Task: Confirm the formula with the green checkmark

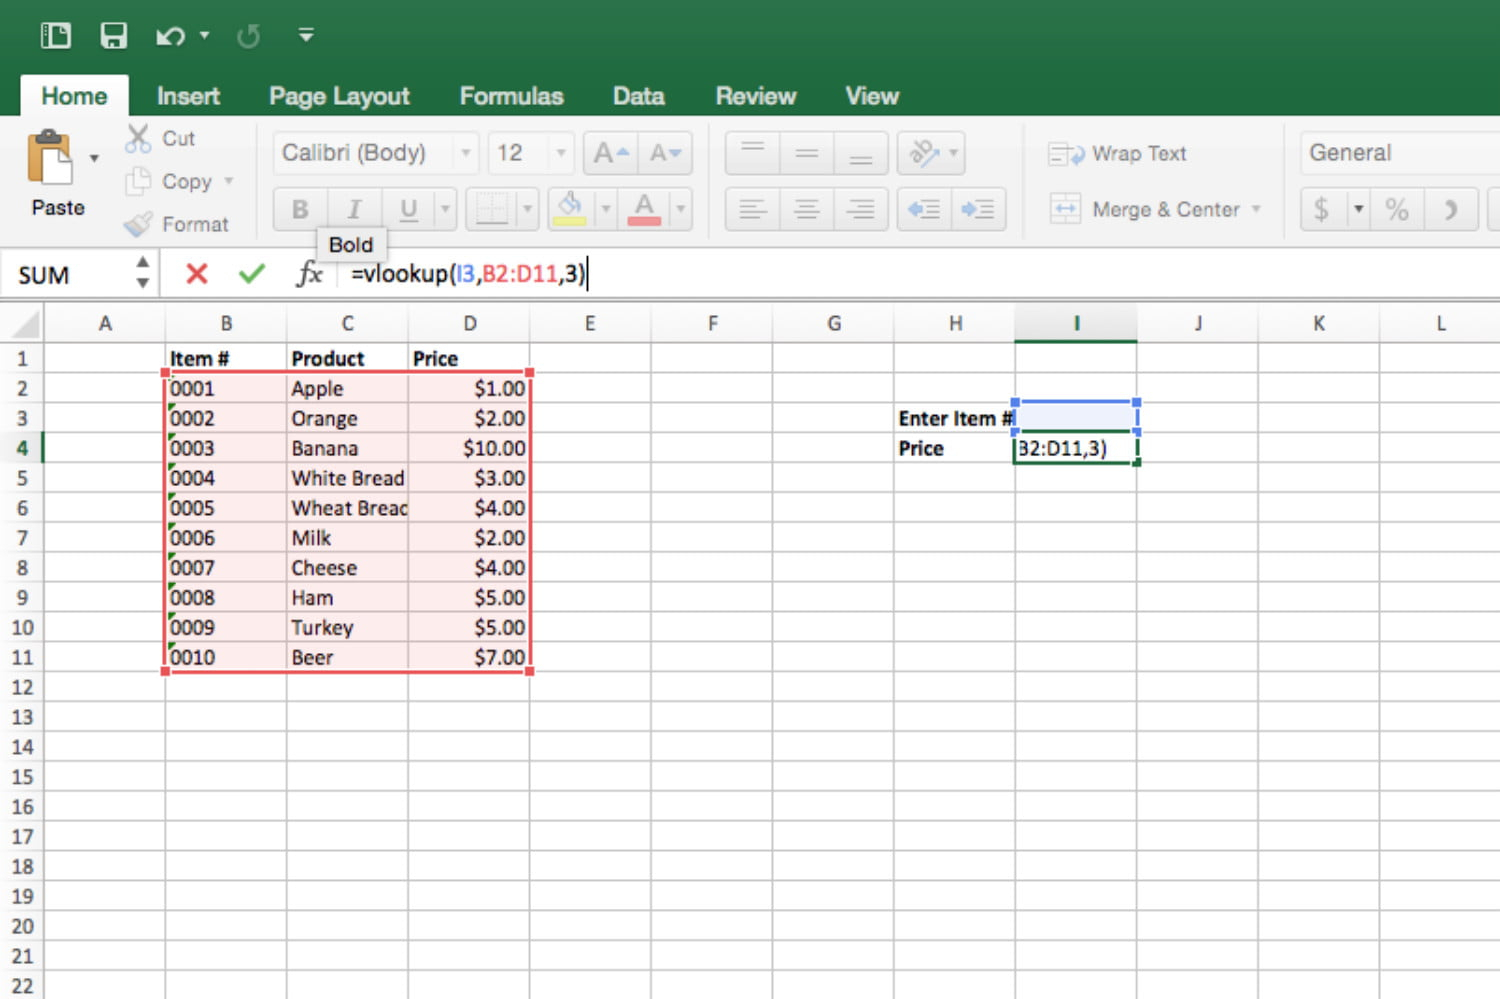Action: 252,273
